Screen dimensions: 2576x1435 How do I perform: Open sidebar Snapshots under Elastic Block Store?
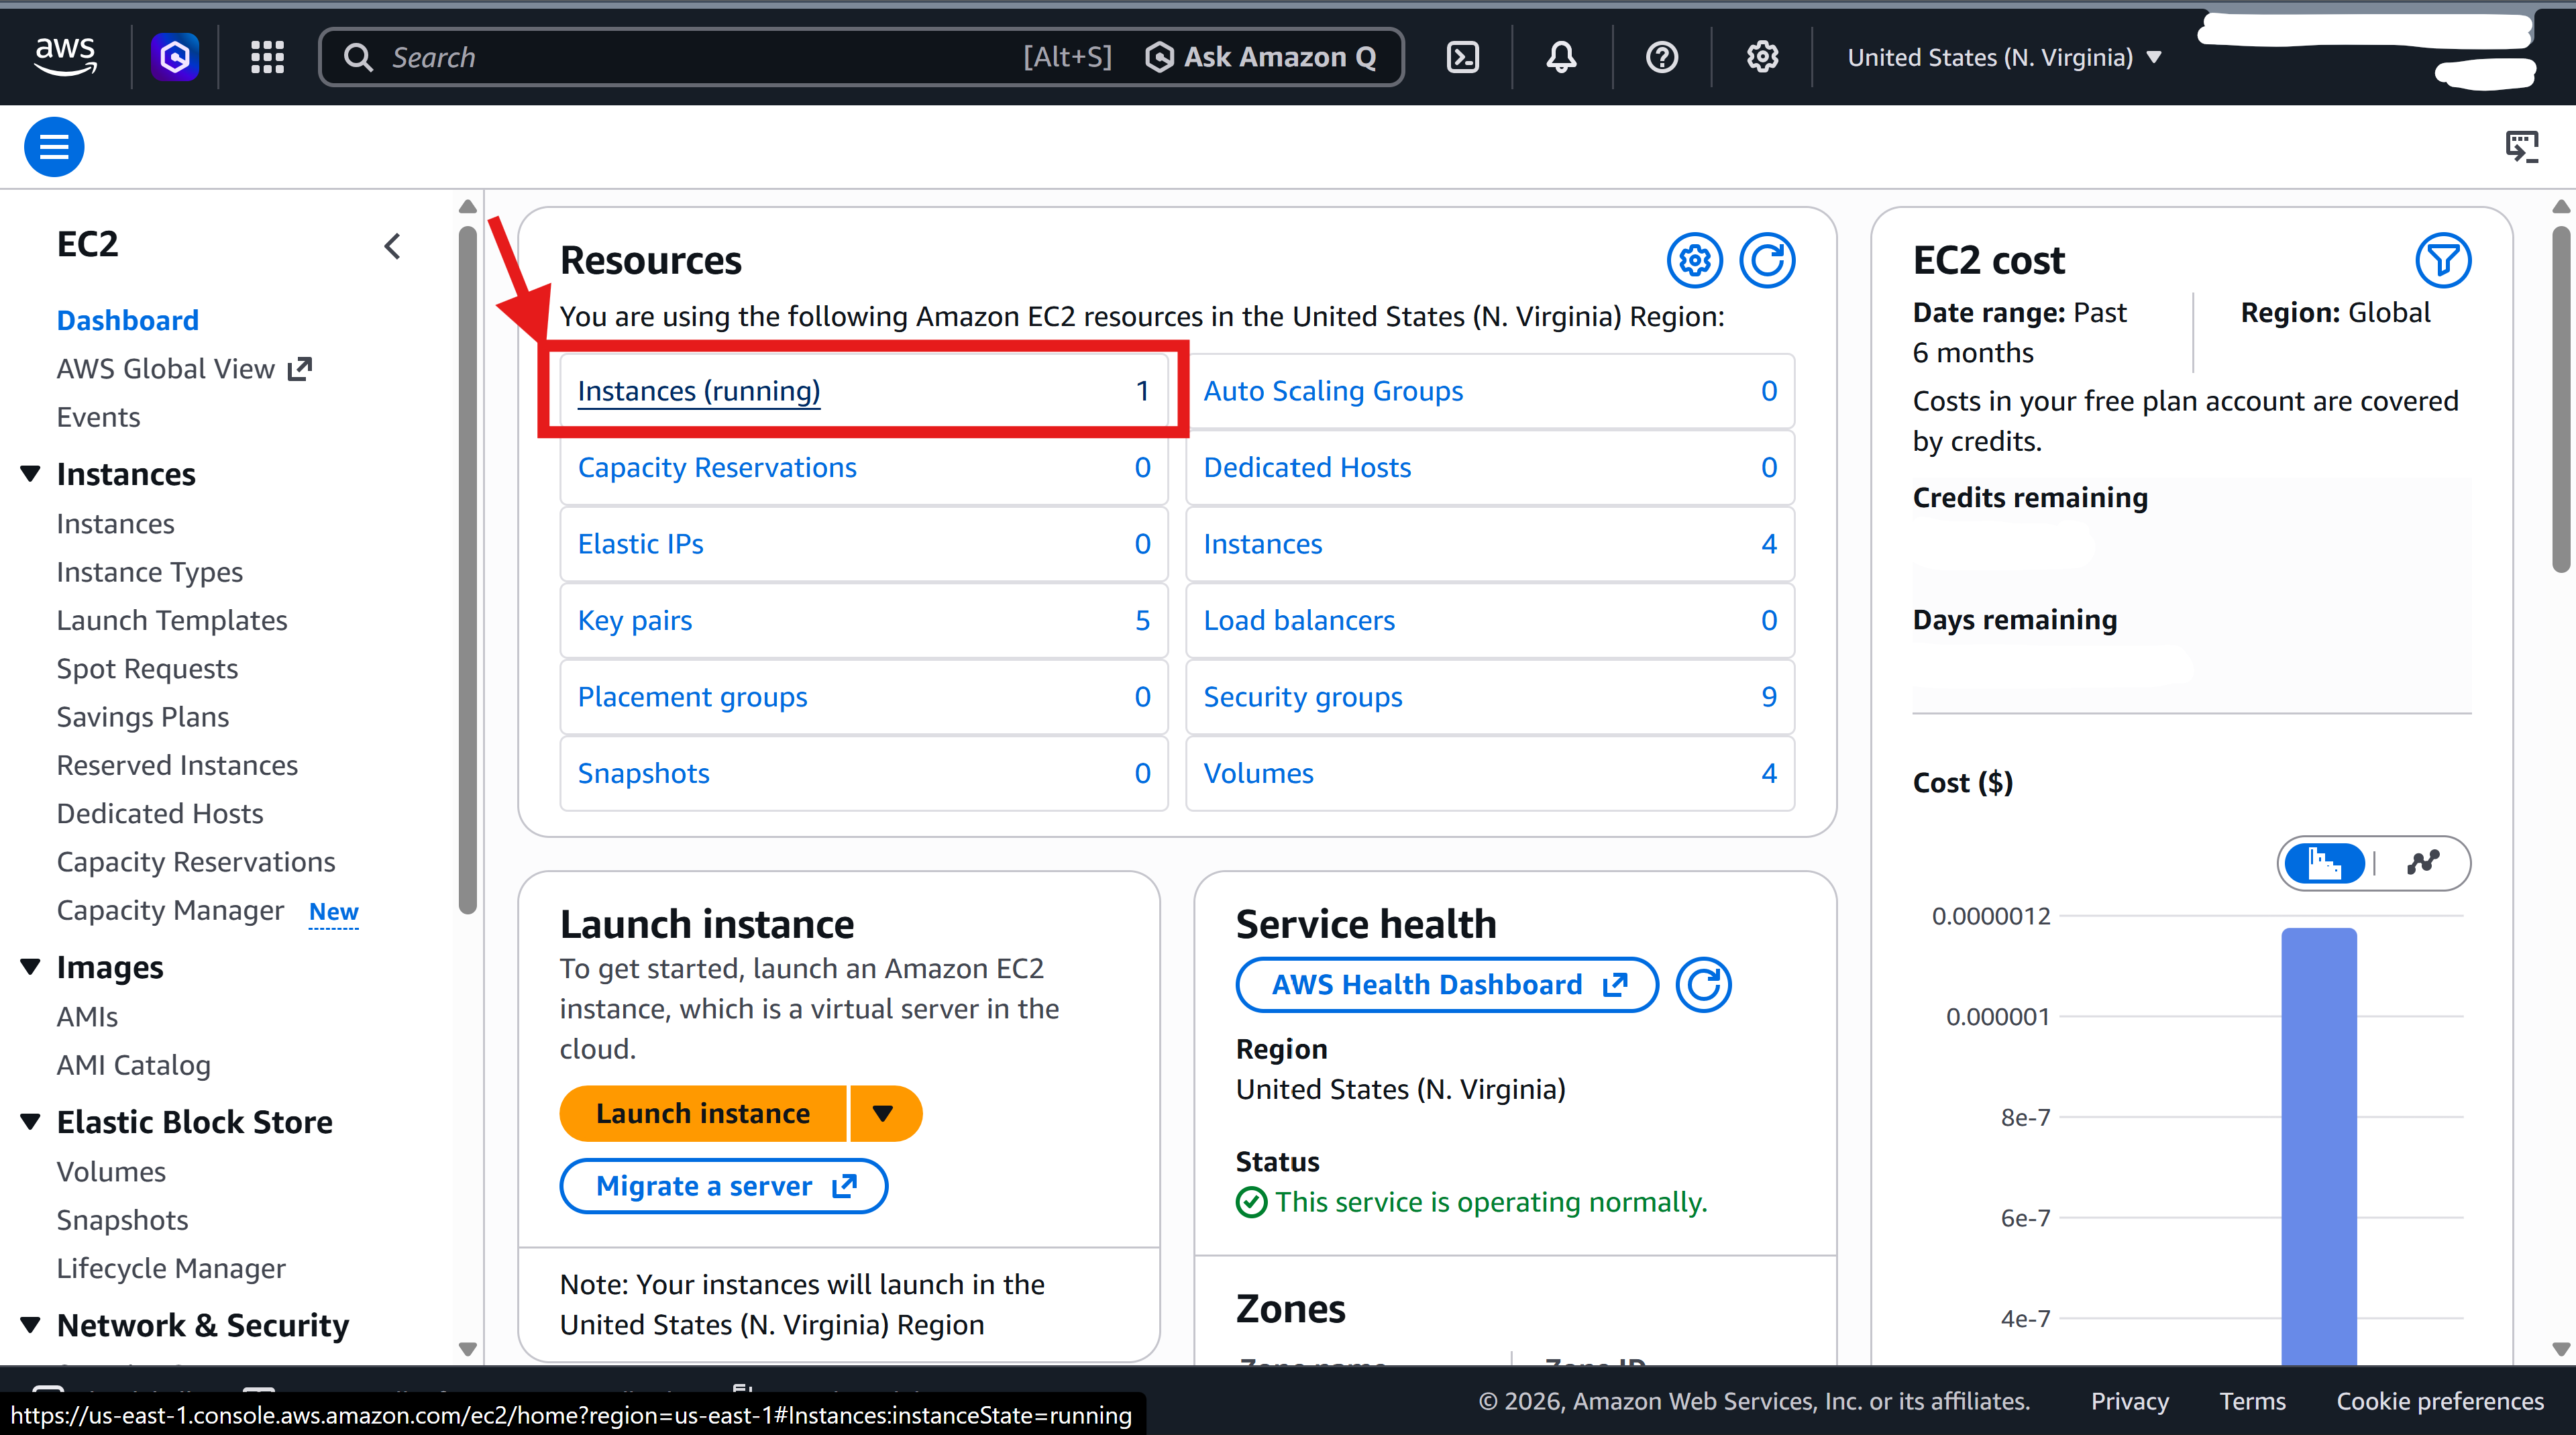122,1220
